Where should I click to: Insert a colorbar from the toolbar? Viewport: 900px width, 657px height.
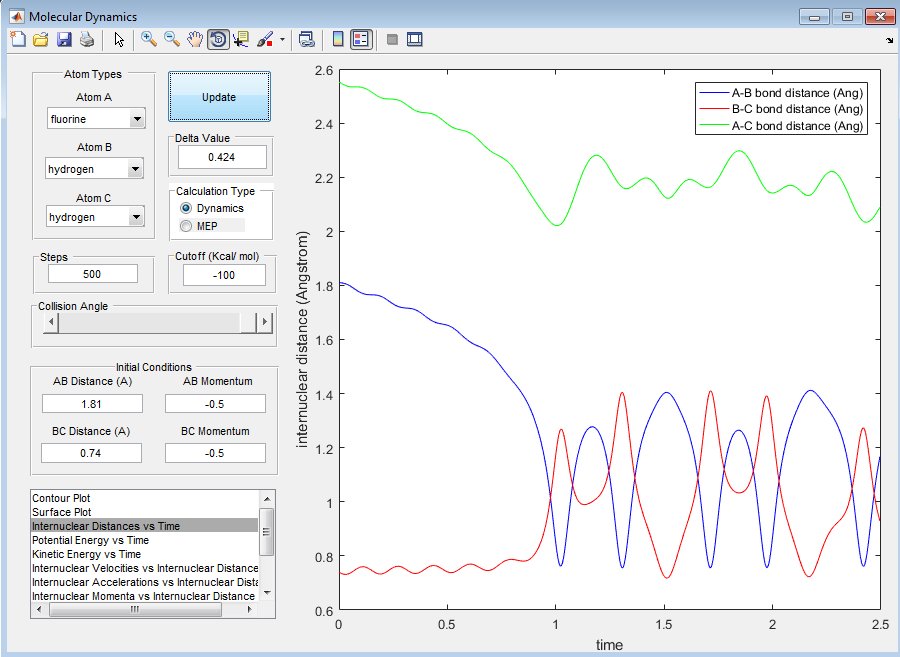[x=338, y=39]
